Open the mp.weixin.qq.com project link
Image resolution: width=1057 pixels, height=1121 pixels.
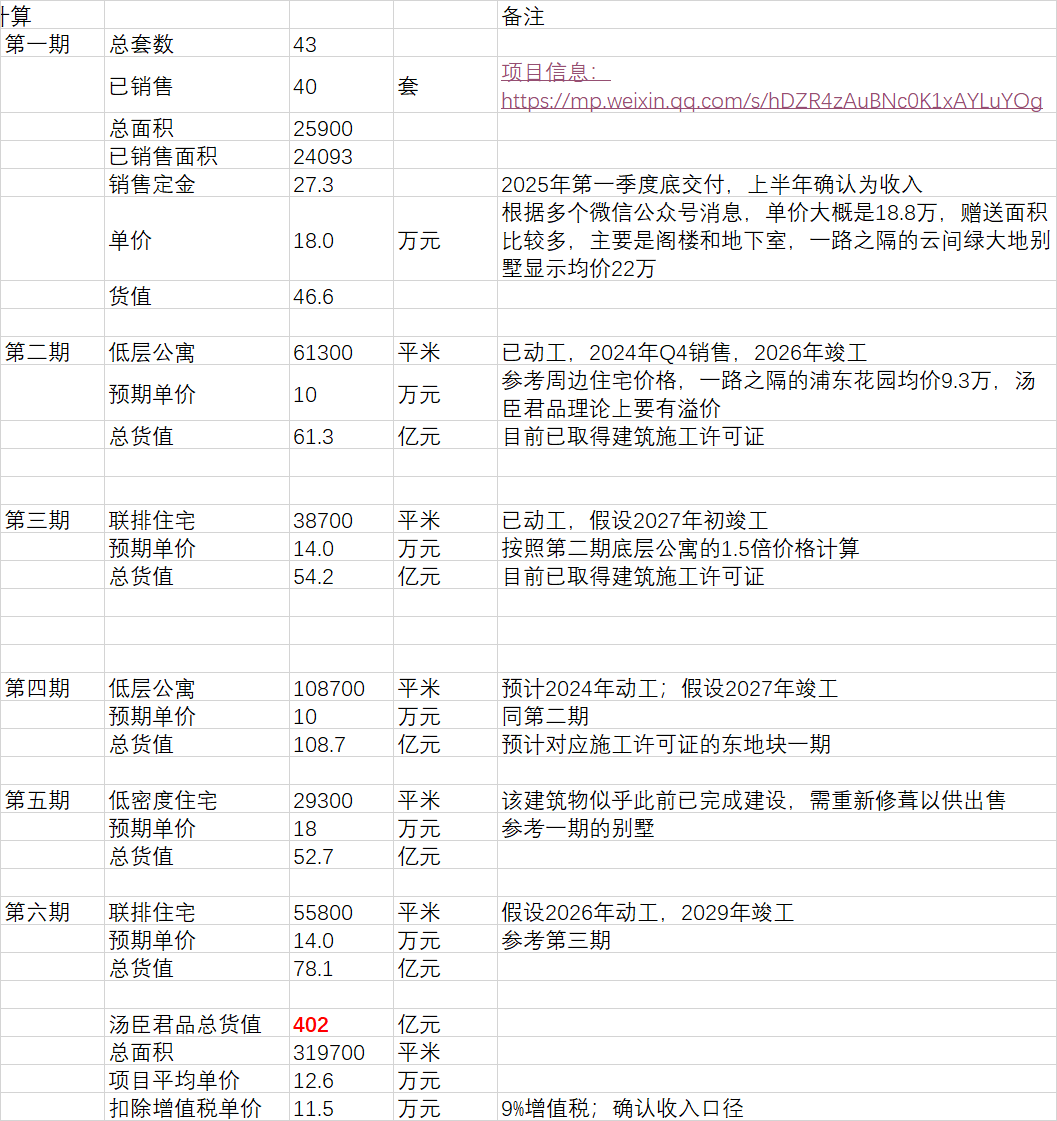(x=772, y=101)
